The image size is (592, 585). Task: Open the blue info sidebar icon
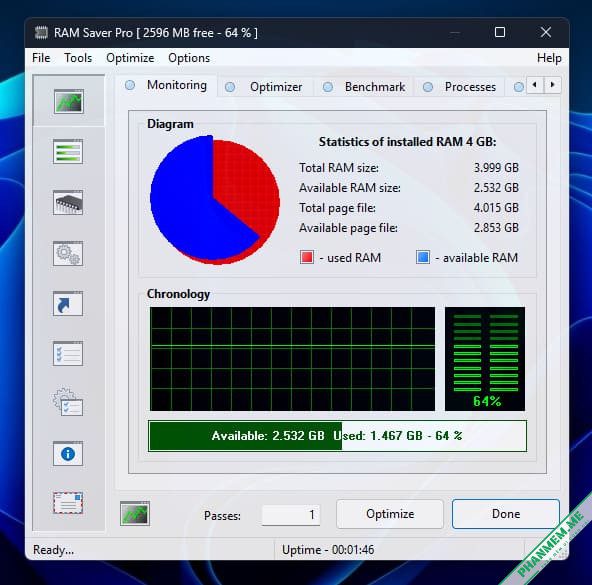[68, 453]
